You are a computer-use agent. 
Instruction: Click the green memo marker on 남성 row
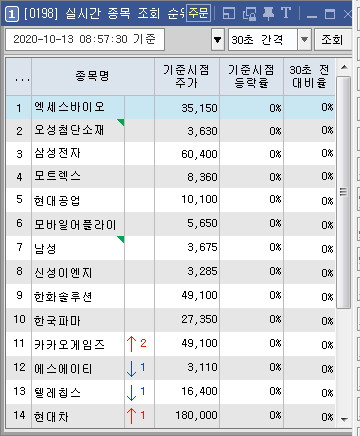(x=121, y=239)
